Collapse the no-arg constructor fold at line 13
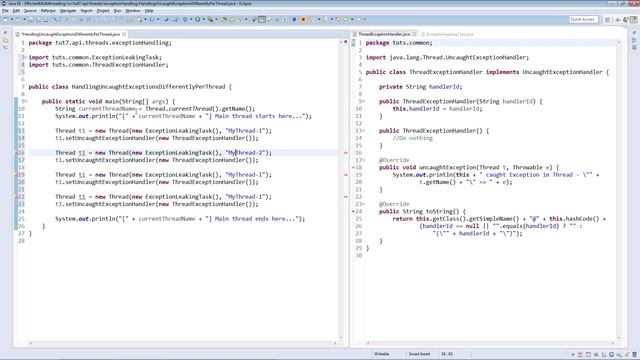The image size is (640, 360). (363, 131)
